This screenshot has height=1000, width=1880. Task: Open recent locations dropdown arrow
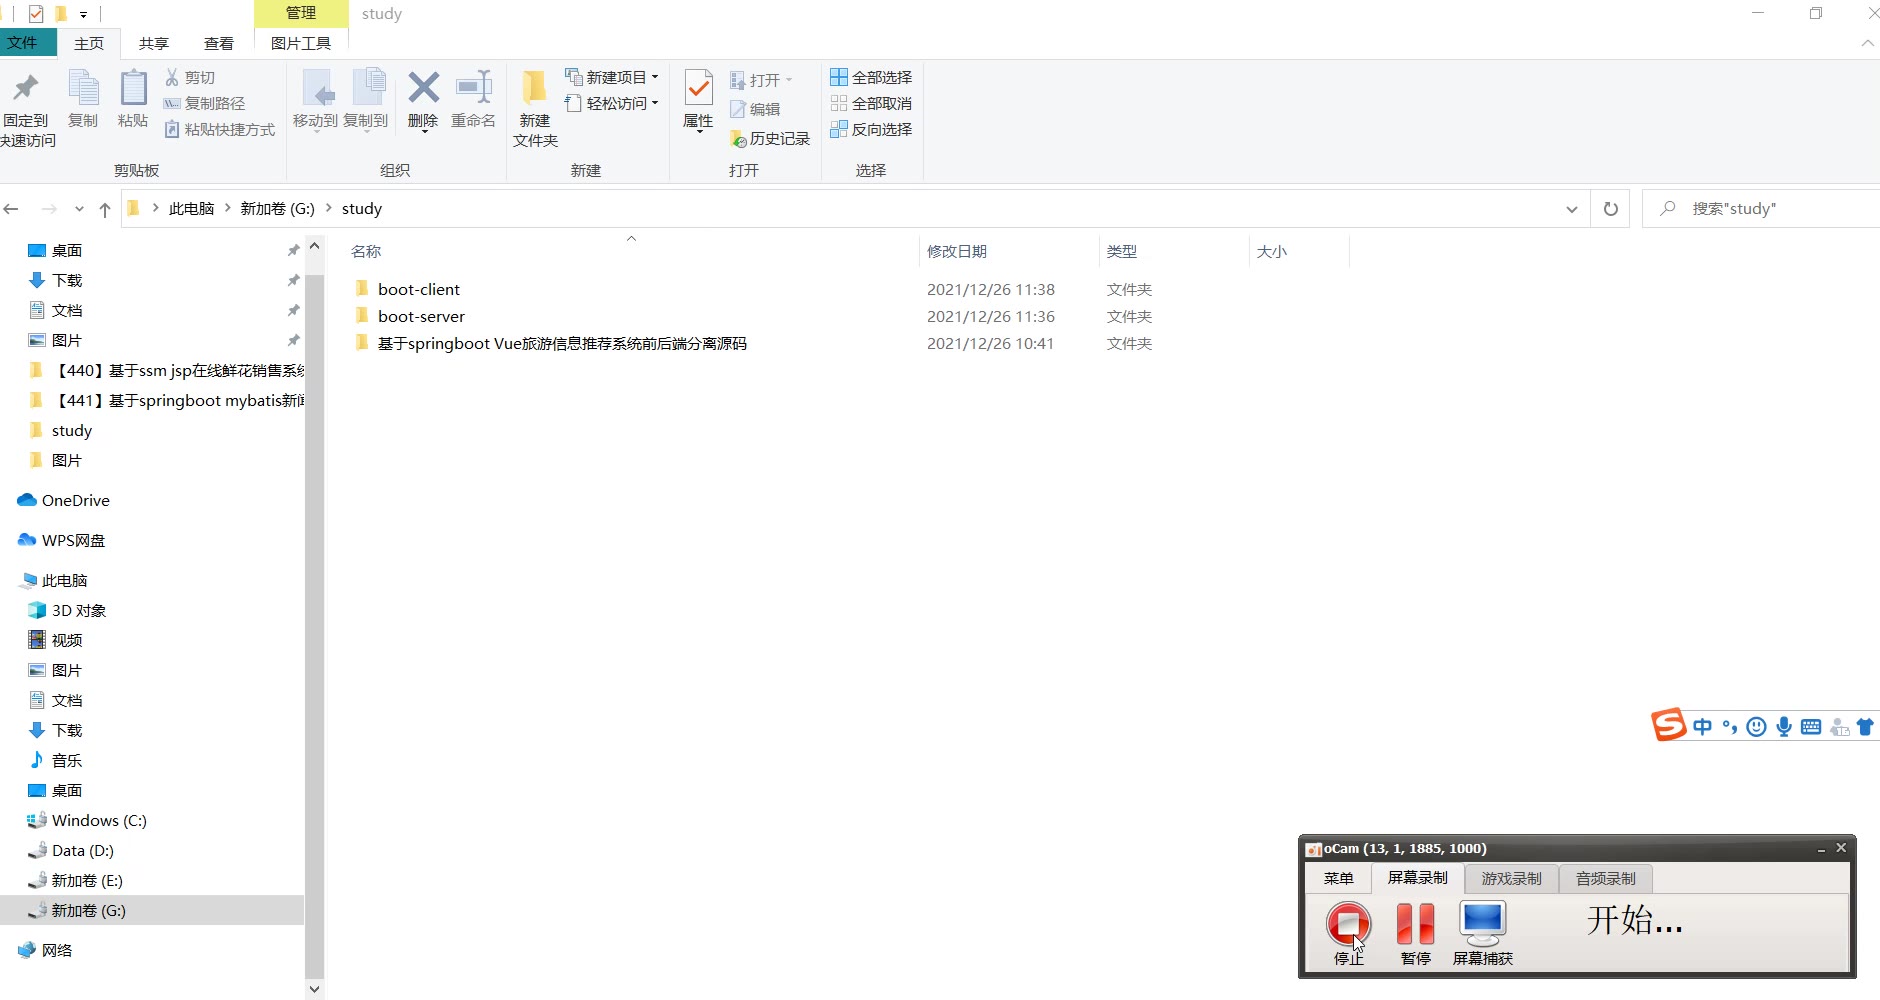pos(79,209)
